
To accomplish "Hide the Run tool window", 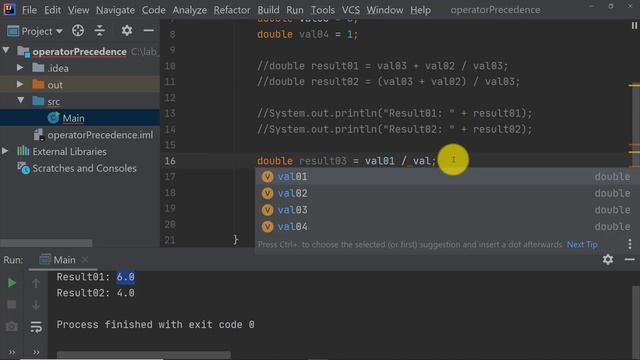I will click(629, 260).
